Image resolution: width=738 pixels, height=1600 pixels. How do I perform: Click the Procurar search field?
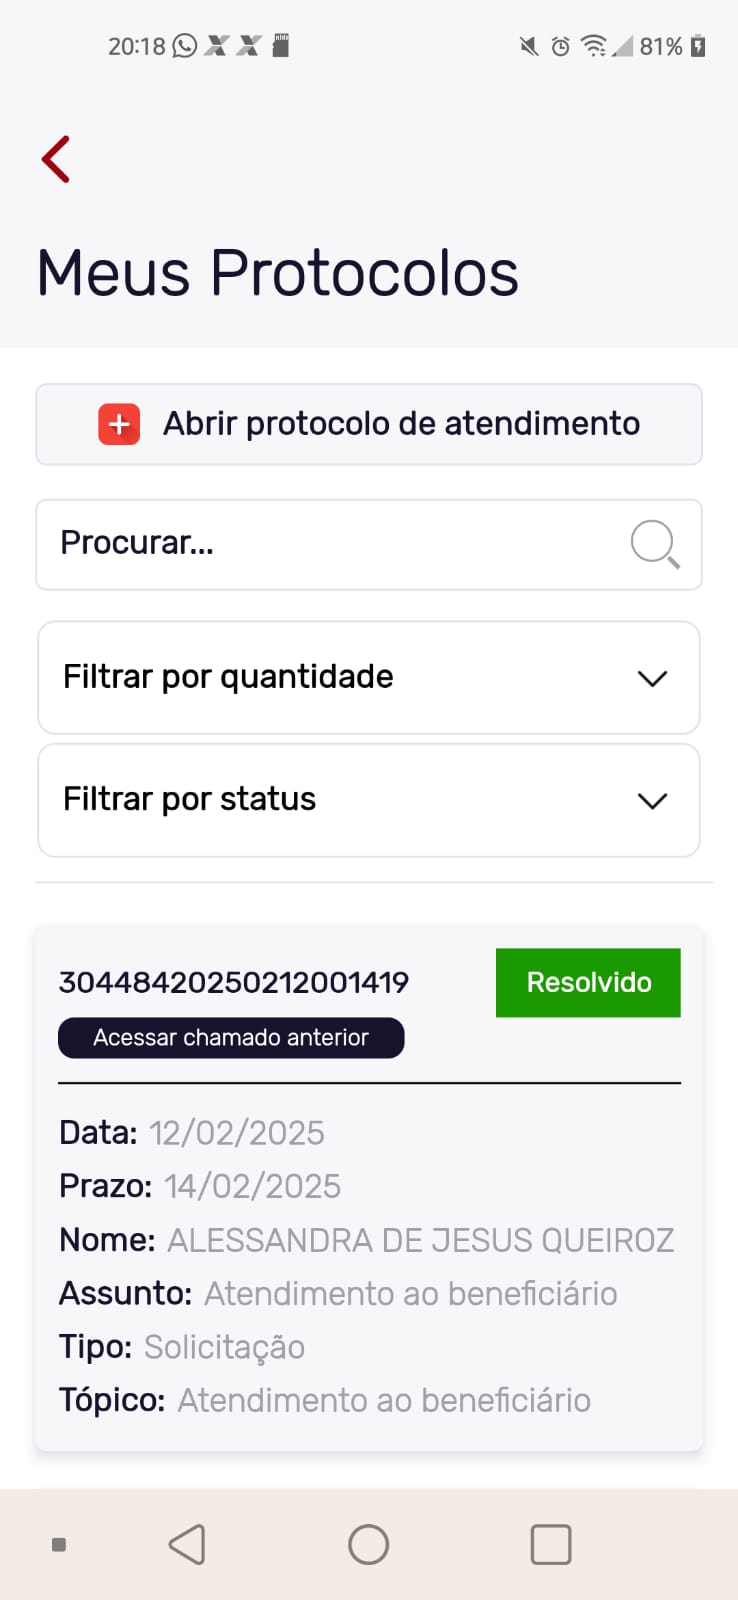[x=330, y=544]
